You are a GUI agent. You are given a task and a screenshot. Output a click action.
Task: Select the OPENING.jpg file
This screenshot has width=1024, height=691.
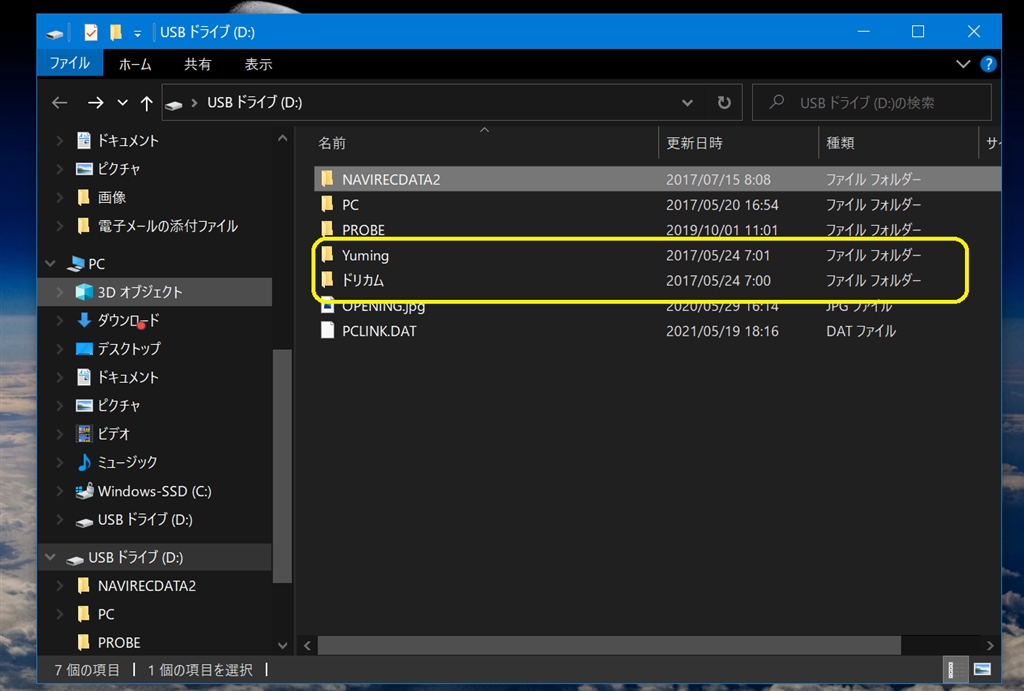point(383,306)
